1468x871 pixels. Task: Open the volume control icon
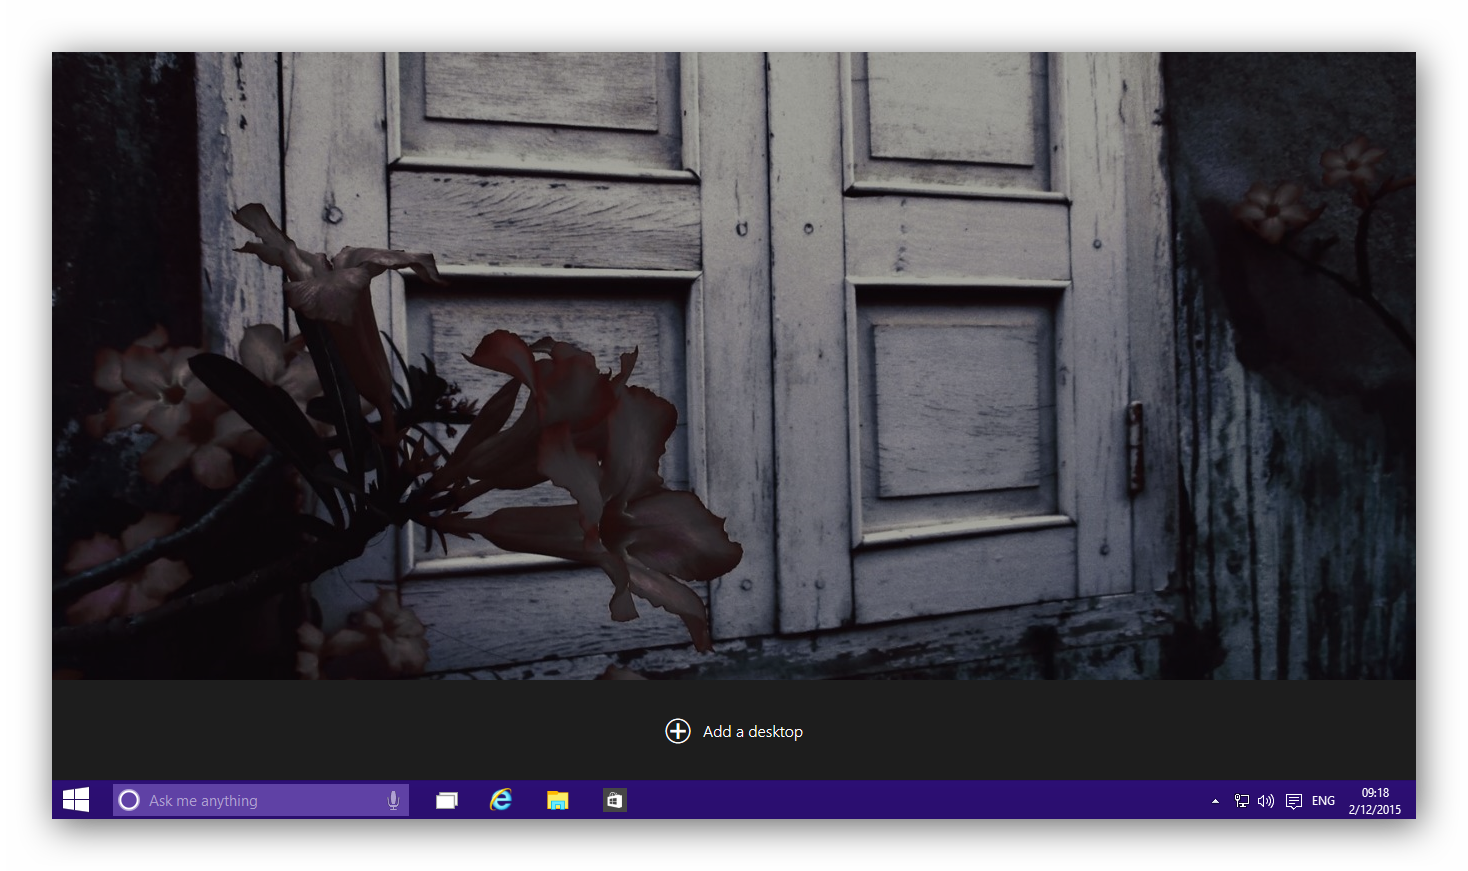point(1266,801)
